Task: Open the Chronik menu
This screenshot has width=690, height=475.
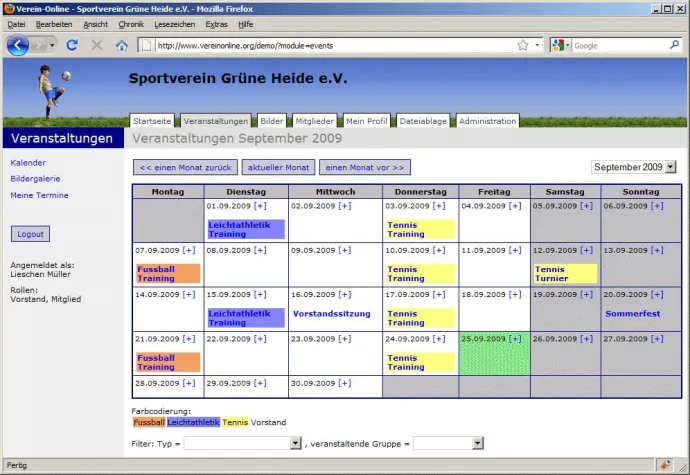Action: pos(131,23)
